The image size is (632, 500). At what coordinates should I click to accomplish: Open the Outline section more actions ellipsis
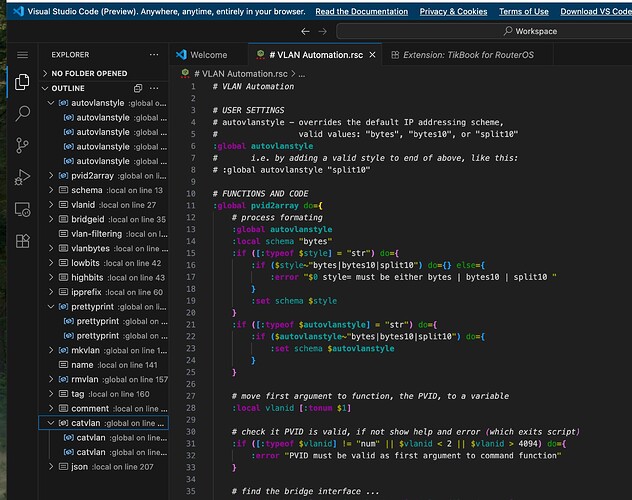[154, 88]
